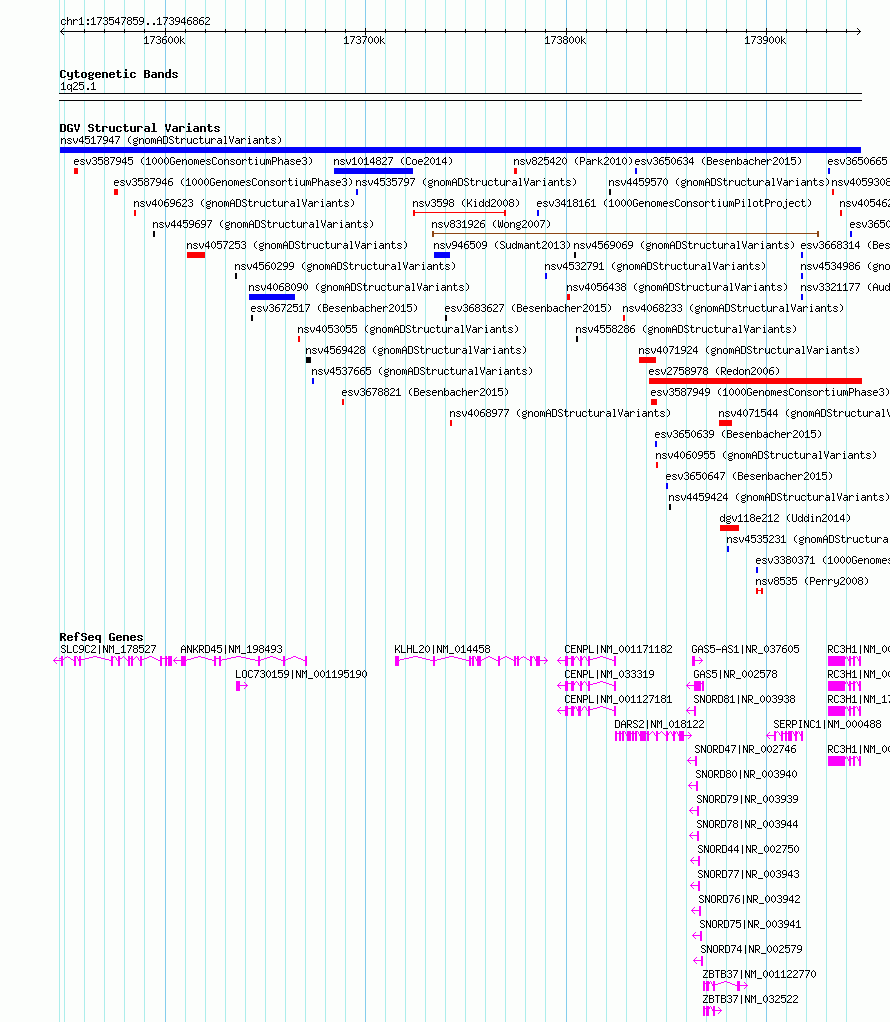
Task: Open the CENPL|NM_001171182 gene label
Action: (618, 649)
